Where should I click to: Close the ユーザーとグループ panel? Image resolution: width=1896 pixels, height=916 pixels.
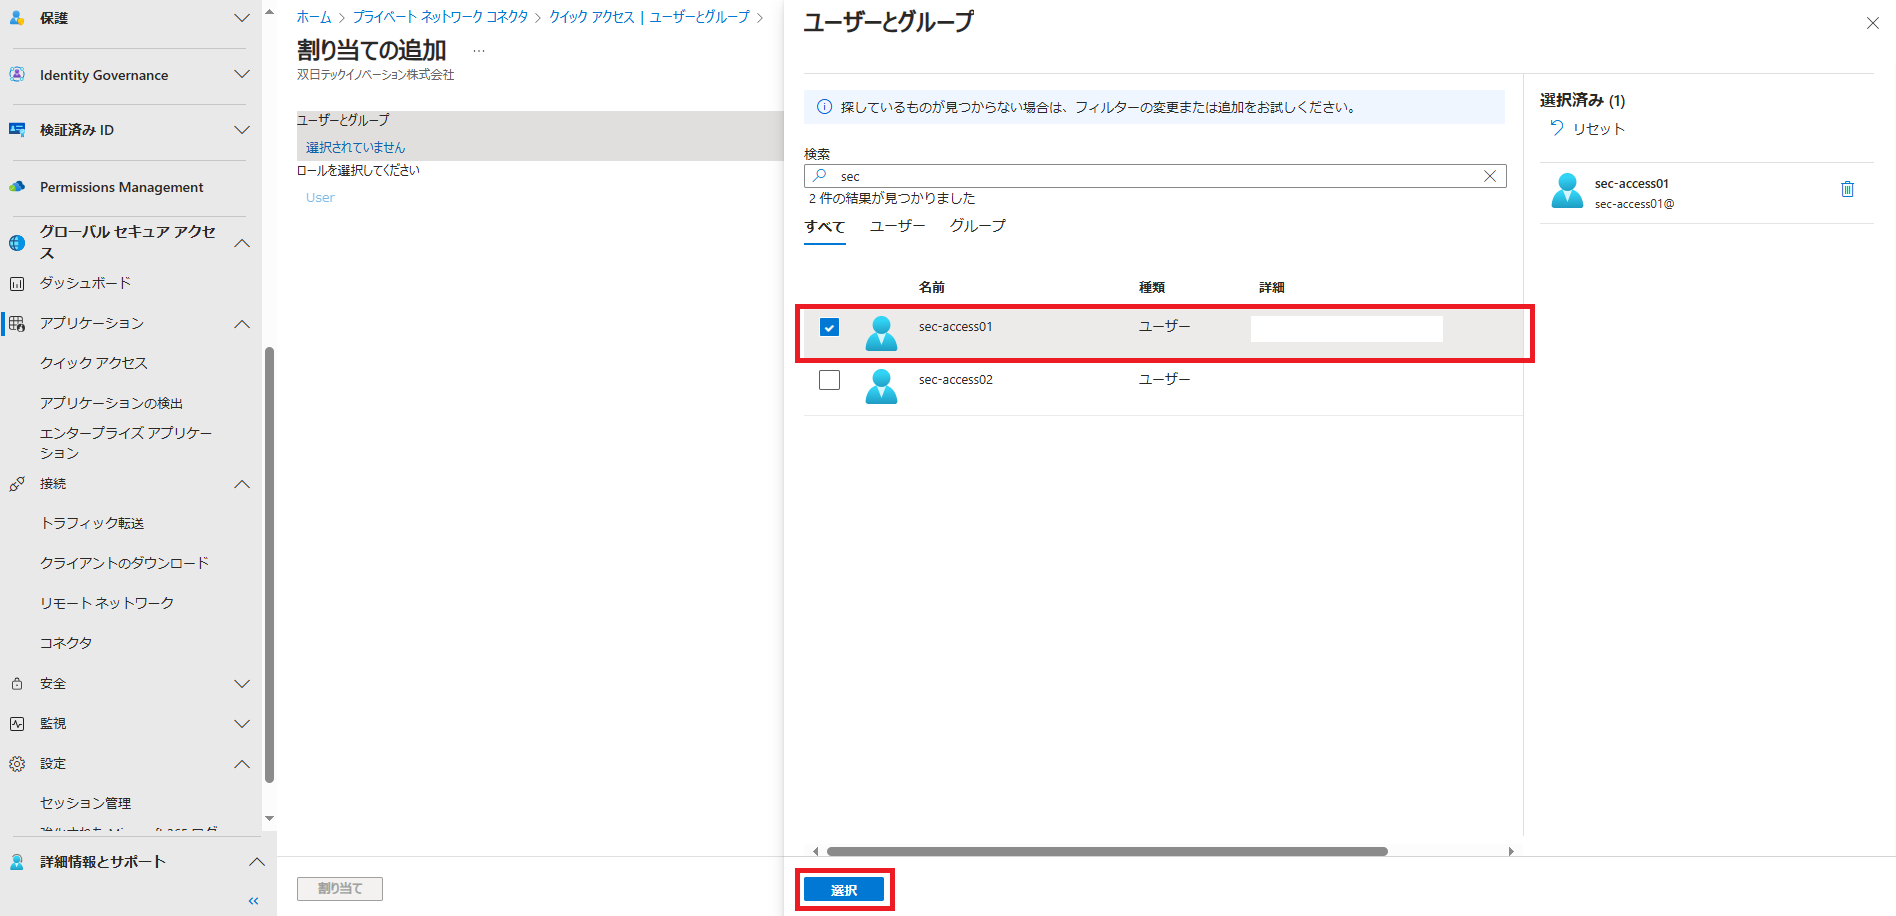pyautogui.click(x=1873, y=23)
